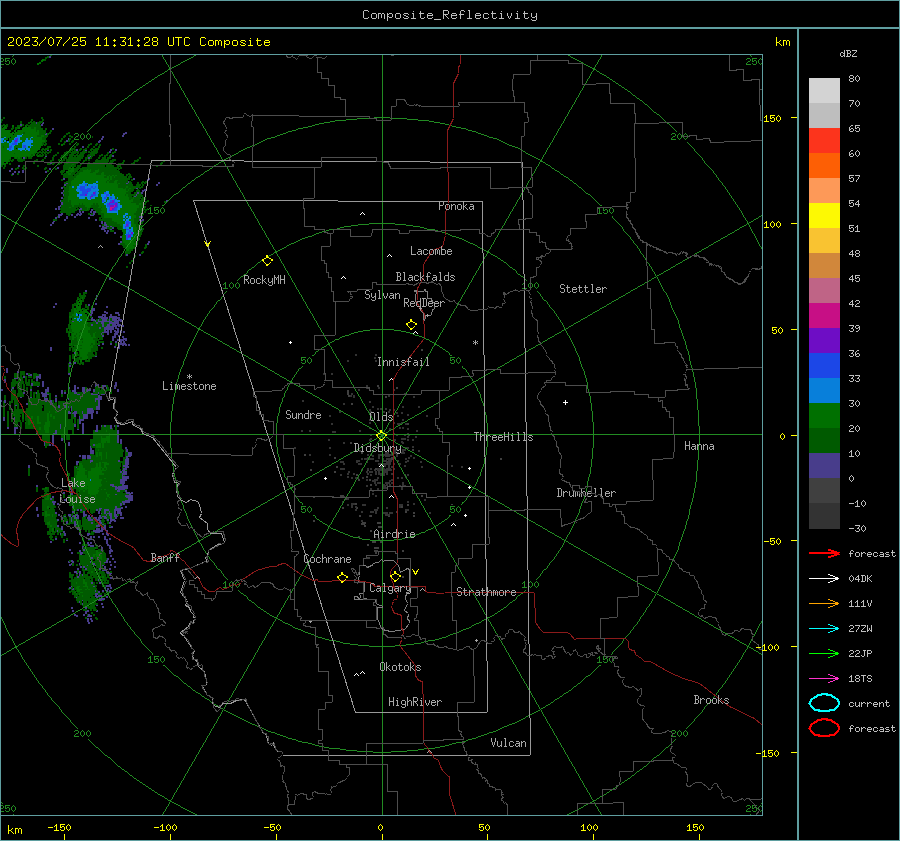Click the RockyMH yellow diamond station marker
This screenshot has height=841, width=900.
[267, 261]
